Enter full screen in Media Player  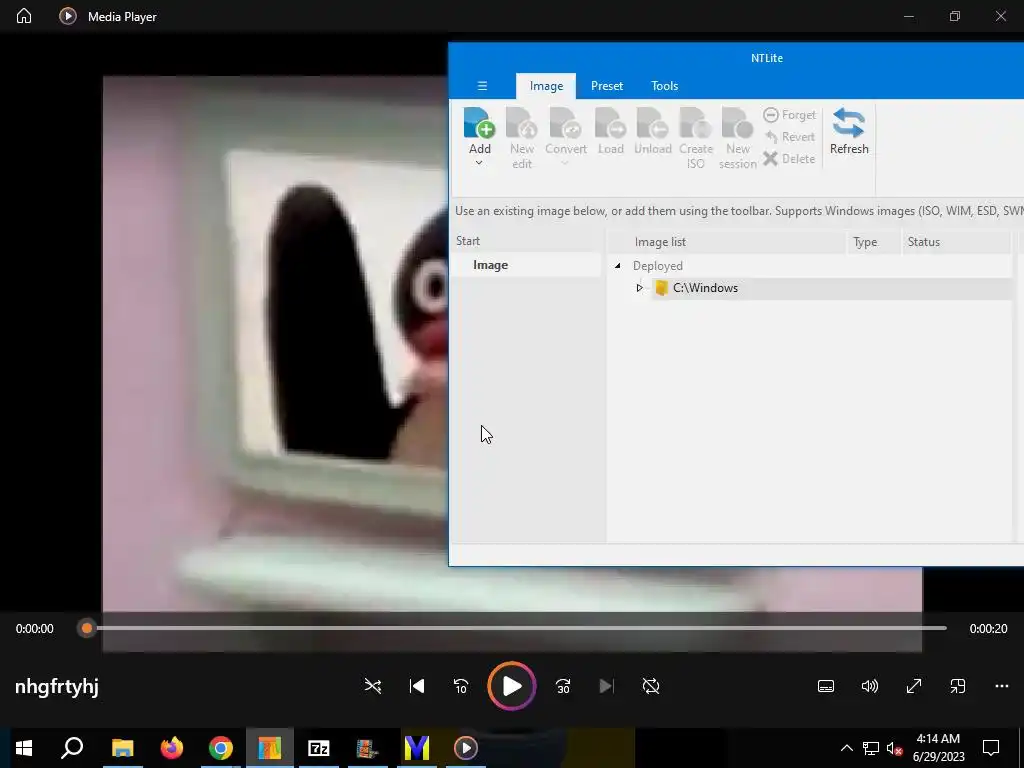tap(914, 686)
